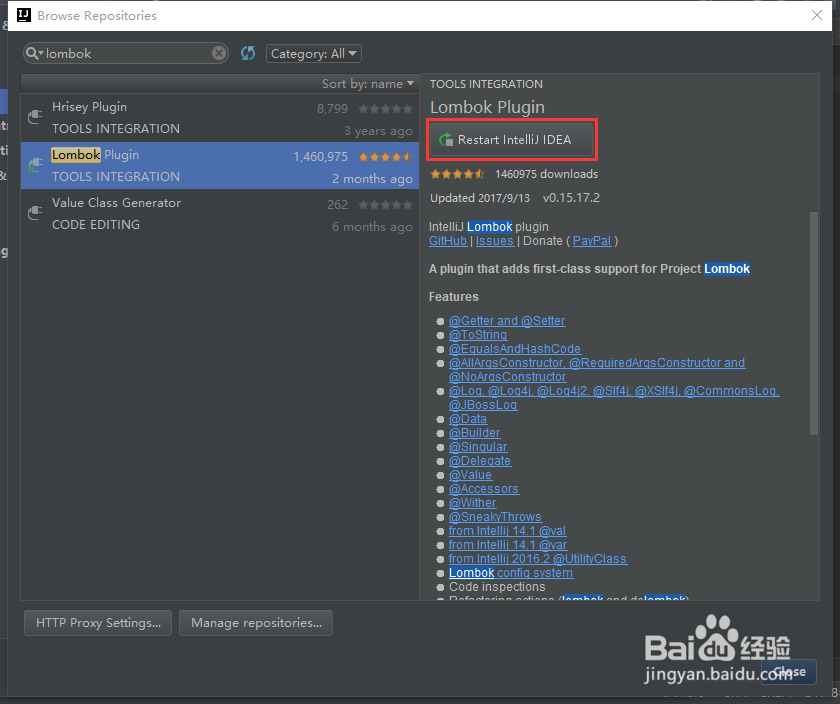Open Lombok config system link
The image size is (840, 704).
click(x=511, y=573)
